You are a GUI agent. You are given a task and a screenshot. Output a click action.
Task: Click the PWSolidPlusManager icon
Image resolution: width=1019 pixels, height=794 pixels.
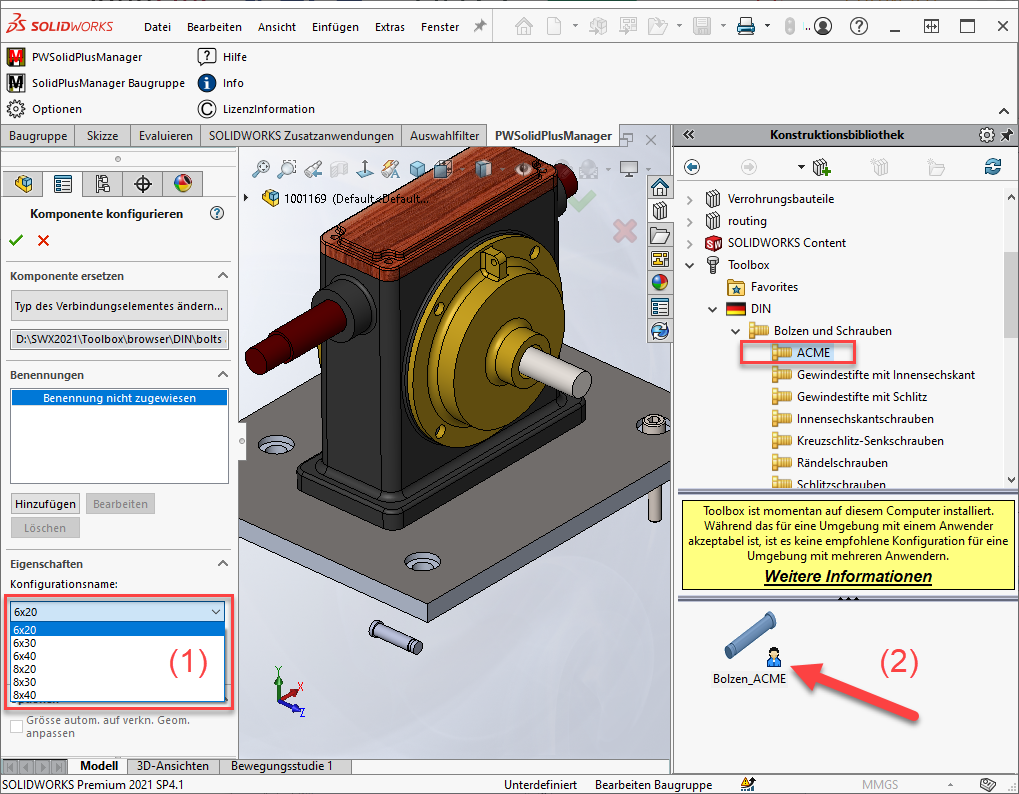[x=16, y=57]
